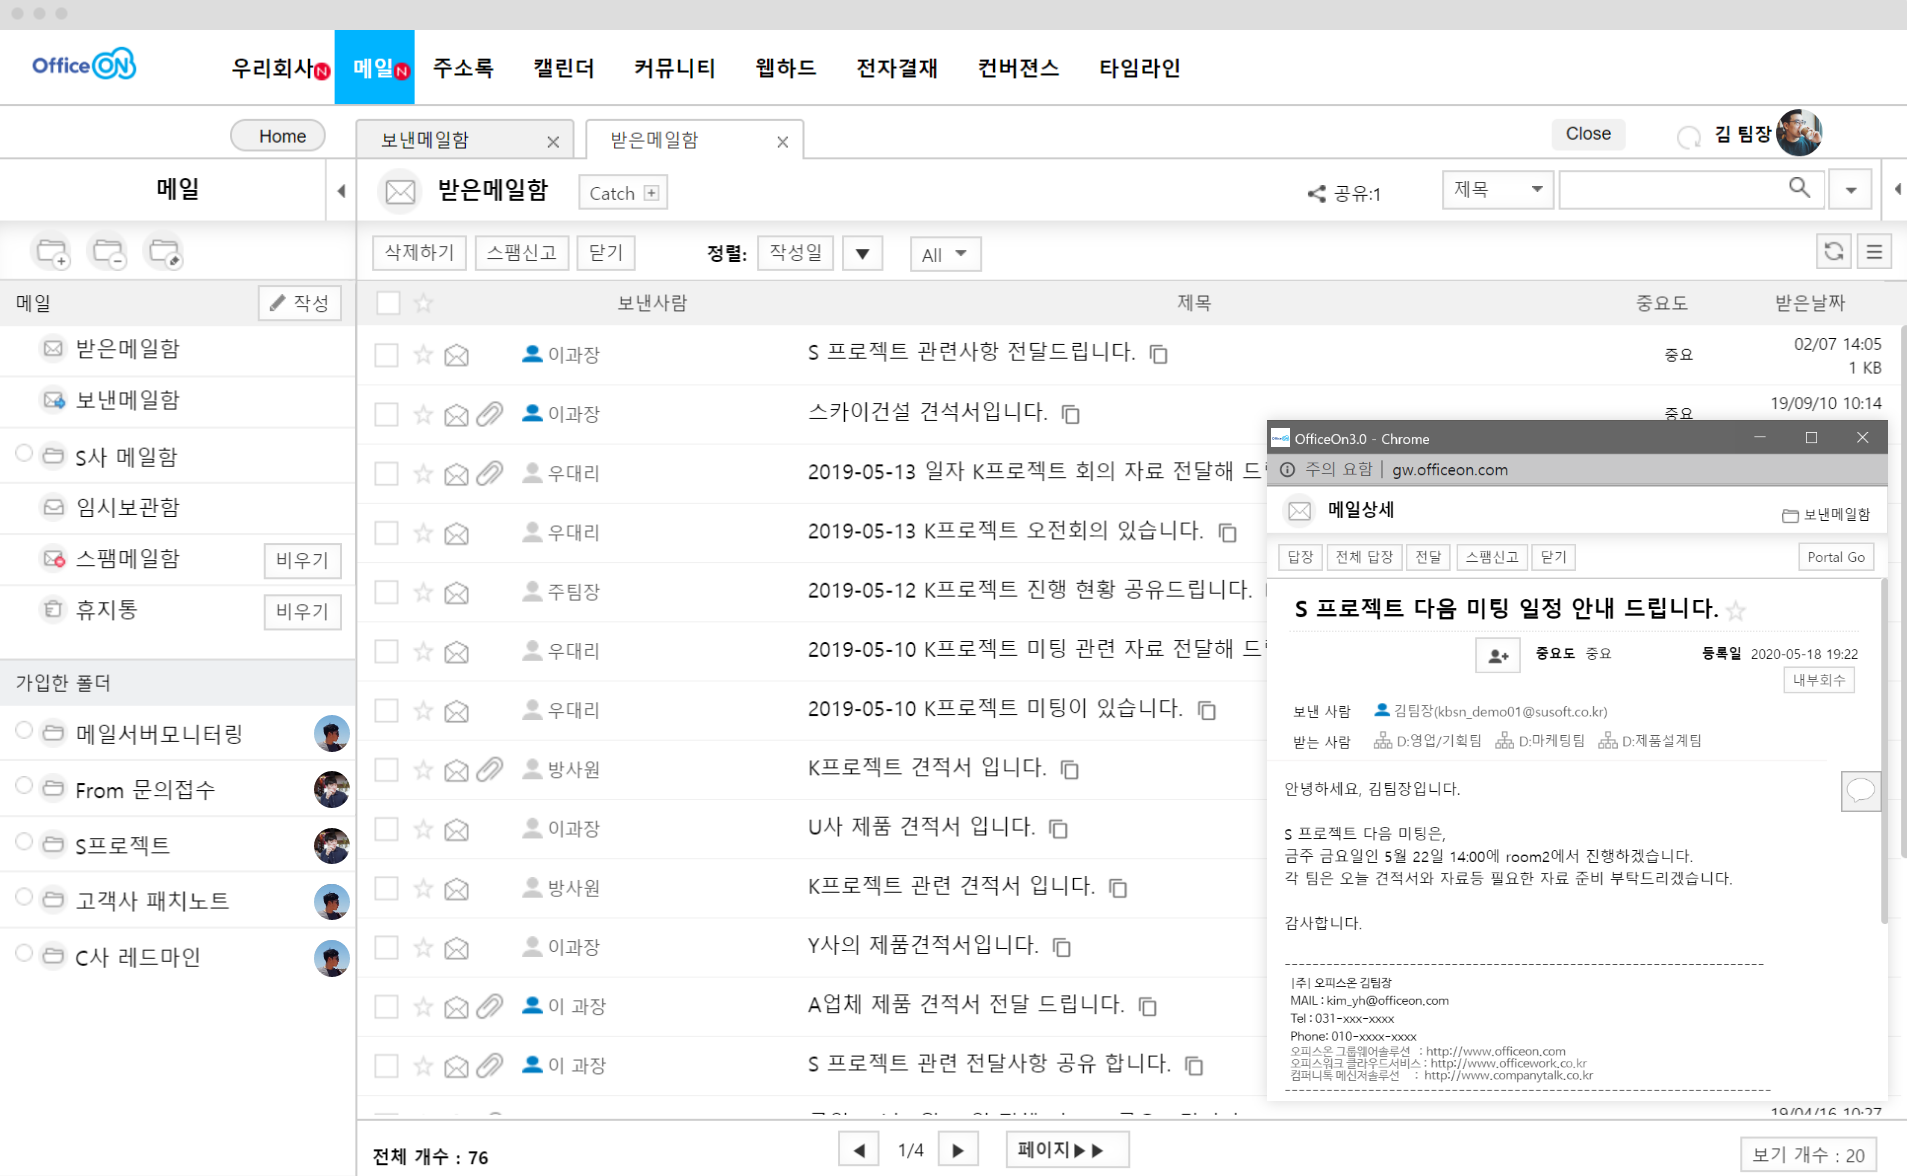Click the mail detail vertical scrollbar
Viewport: 1907px width, 1176px height.
pyautogui.click(x=1883, y=750)
